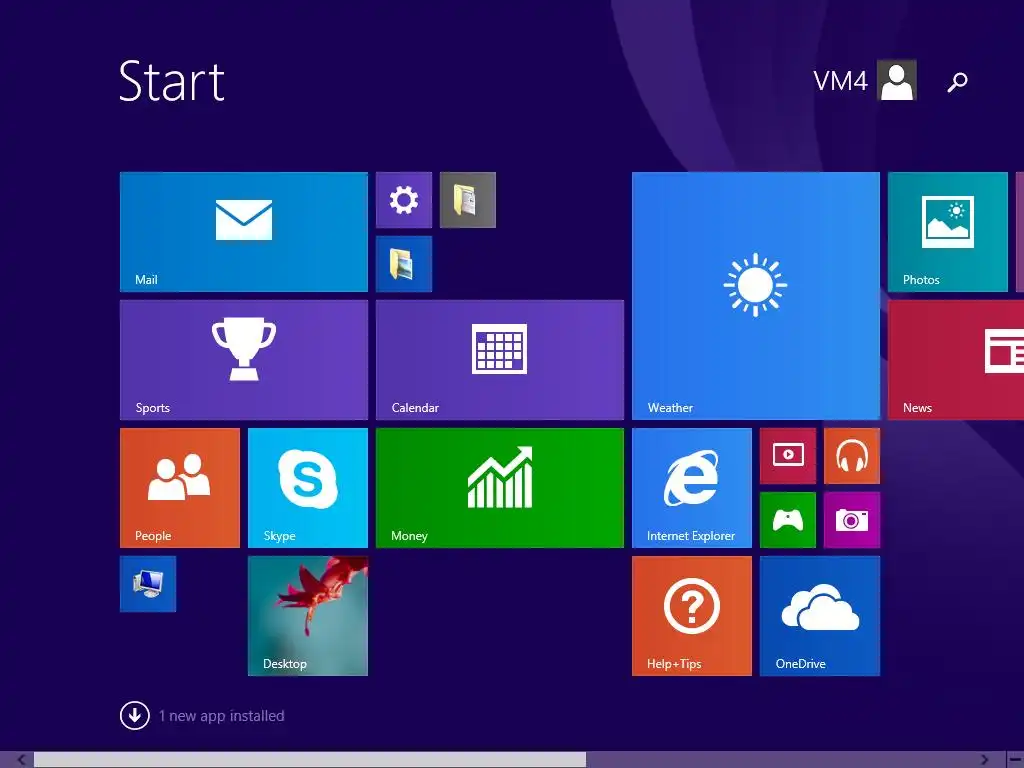
Task: Open the Calendar tile
Action: click(500, 360)
